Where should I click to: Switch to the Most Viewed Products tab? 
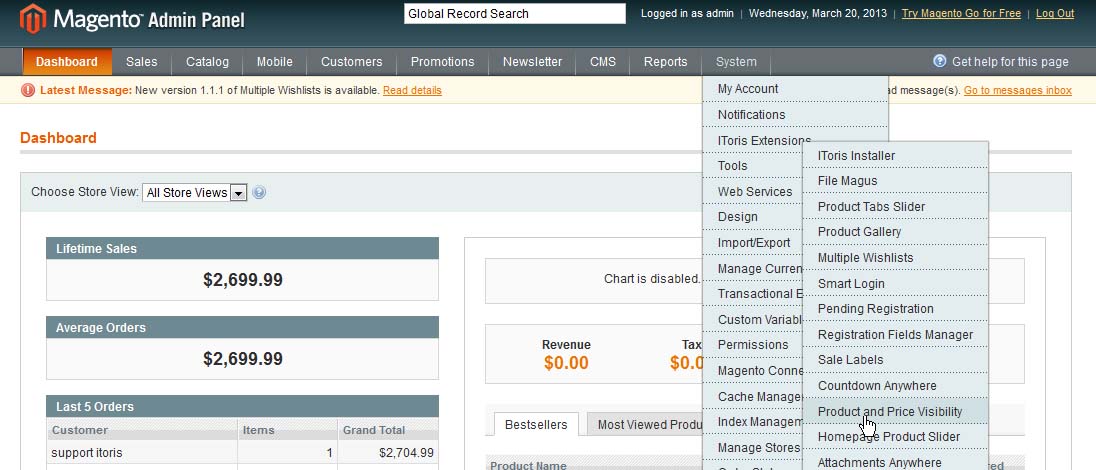(644, 425)
